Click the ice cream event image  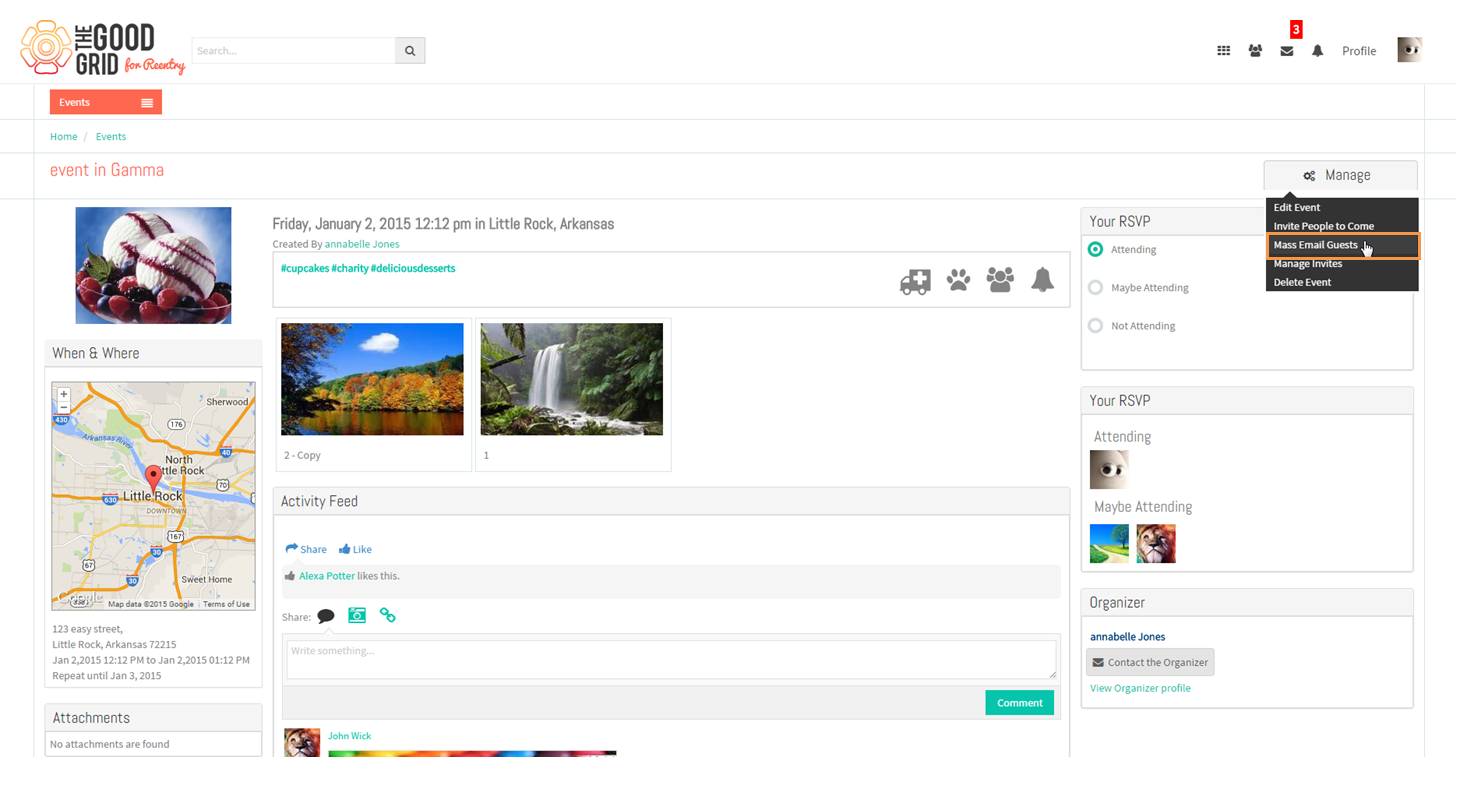click(153, 265)
